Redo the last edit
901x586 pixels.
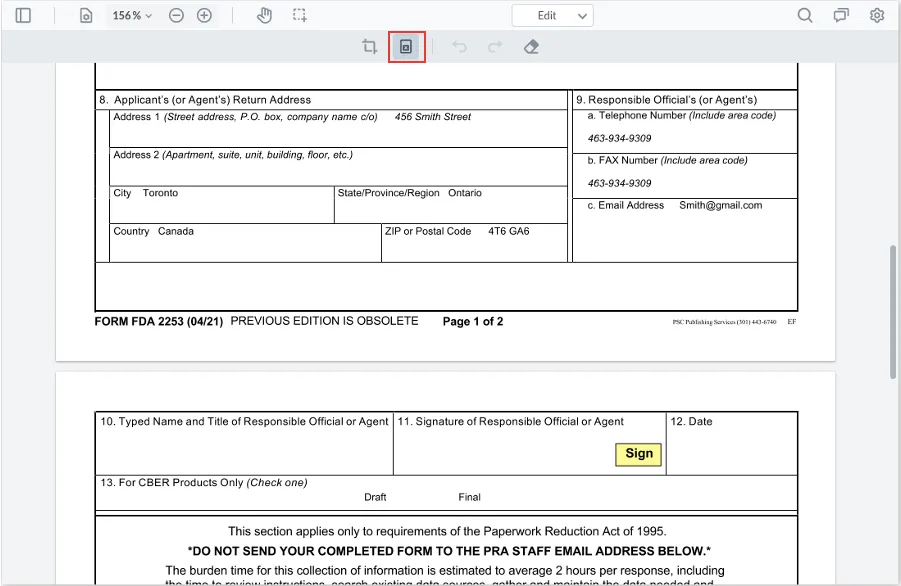pyautogui.click(x=495, y=47)
